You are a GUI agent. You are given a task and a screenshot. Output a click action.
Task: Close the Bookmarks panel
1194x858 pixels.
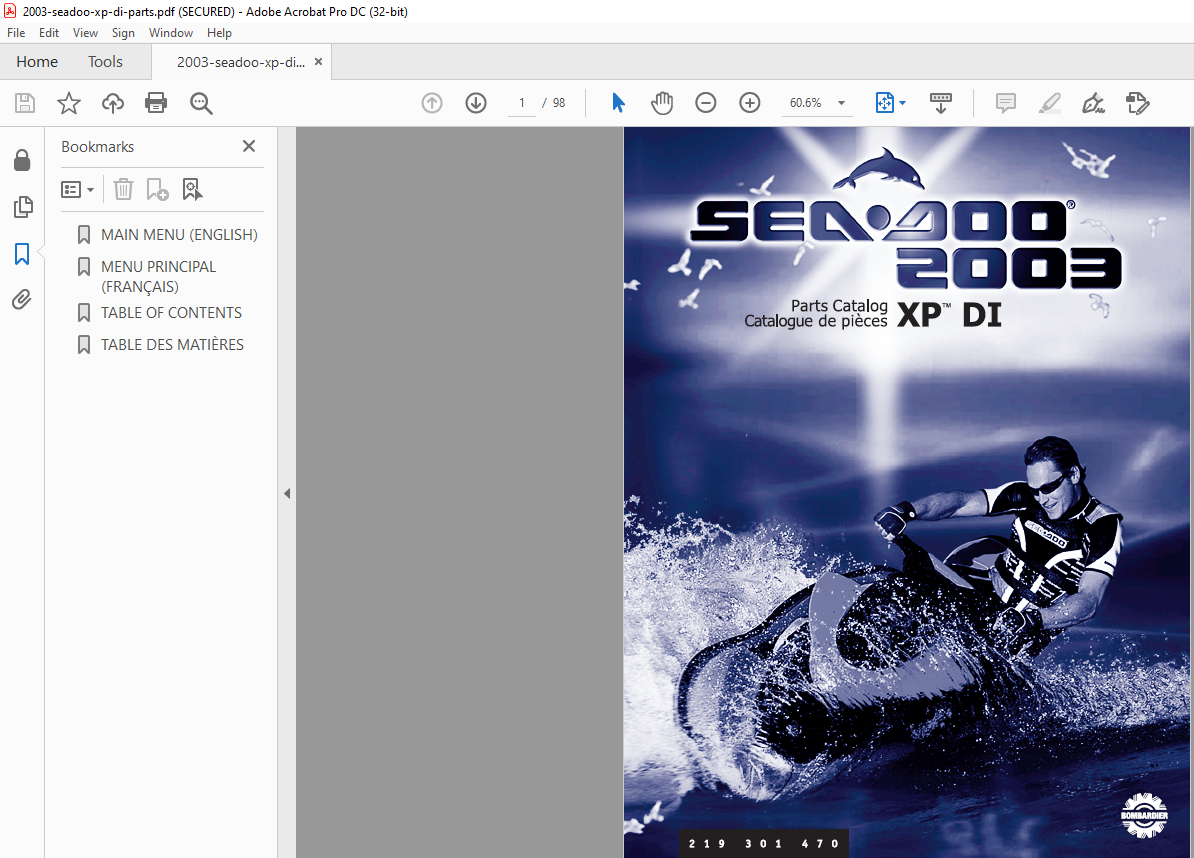[x=249, y=146]
